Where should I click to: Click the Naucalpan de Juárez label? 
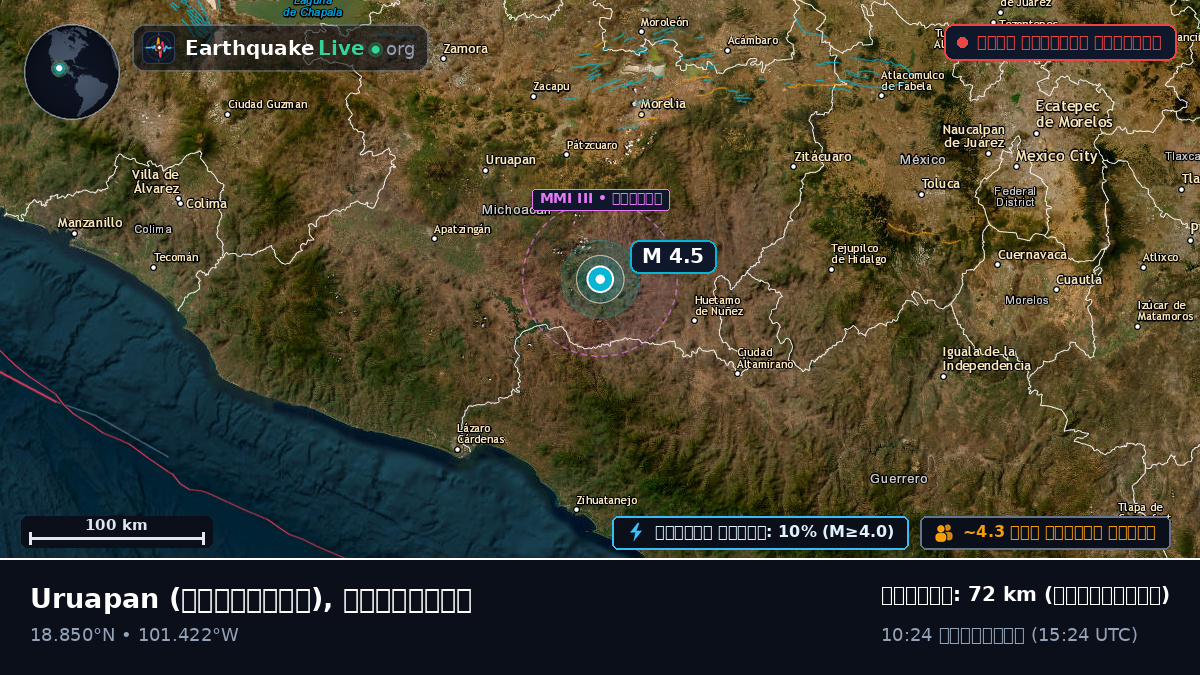coord(974,136)
